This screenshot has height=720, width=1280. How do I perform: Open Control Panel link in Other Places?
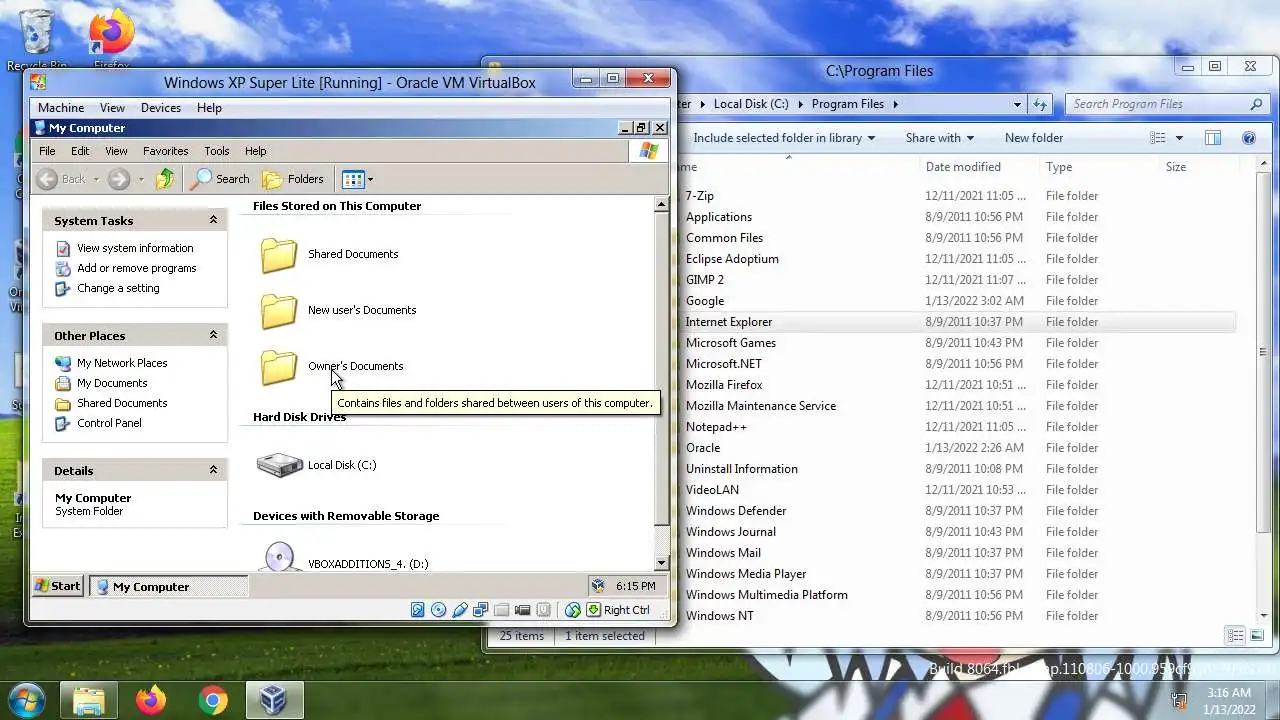coord(109,423)
